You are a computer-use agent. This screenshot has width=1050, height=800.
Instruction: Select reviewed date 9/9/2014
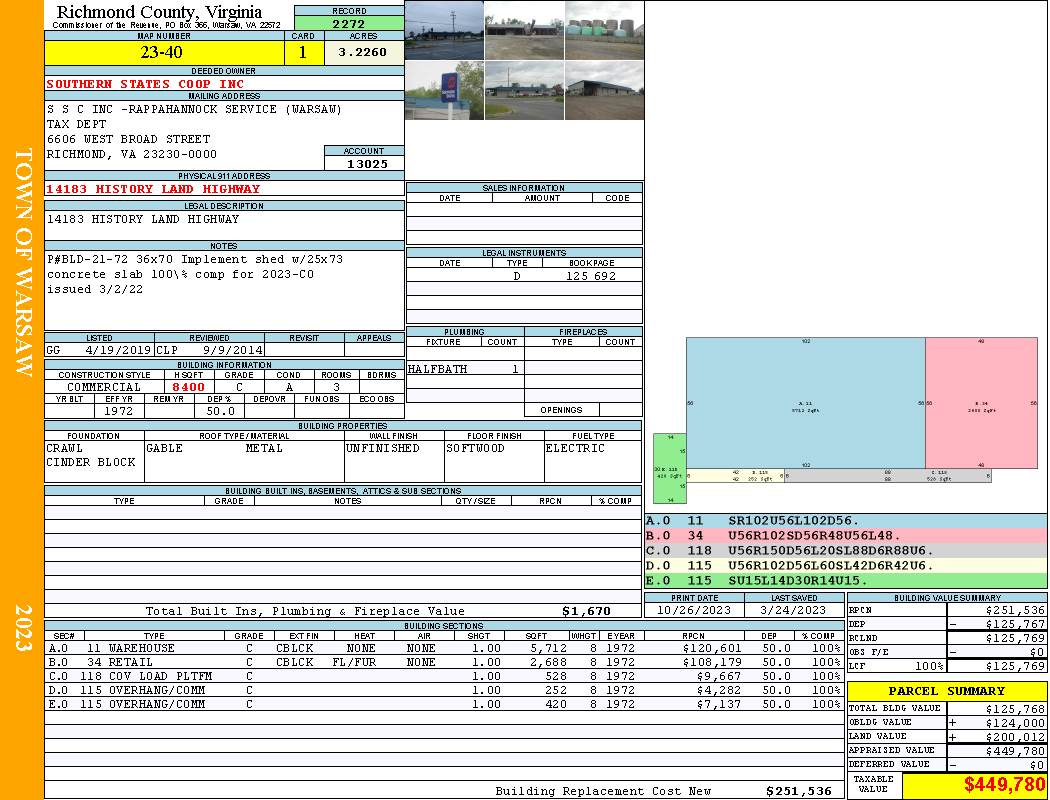232,349
